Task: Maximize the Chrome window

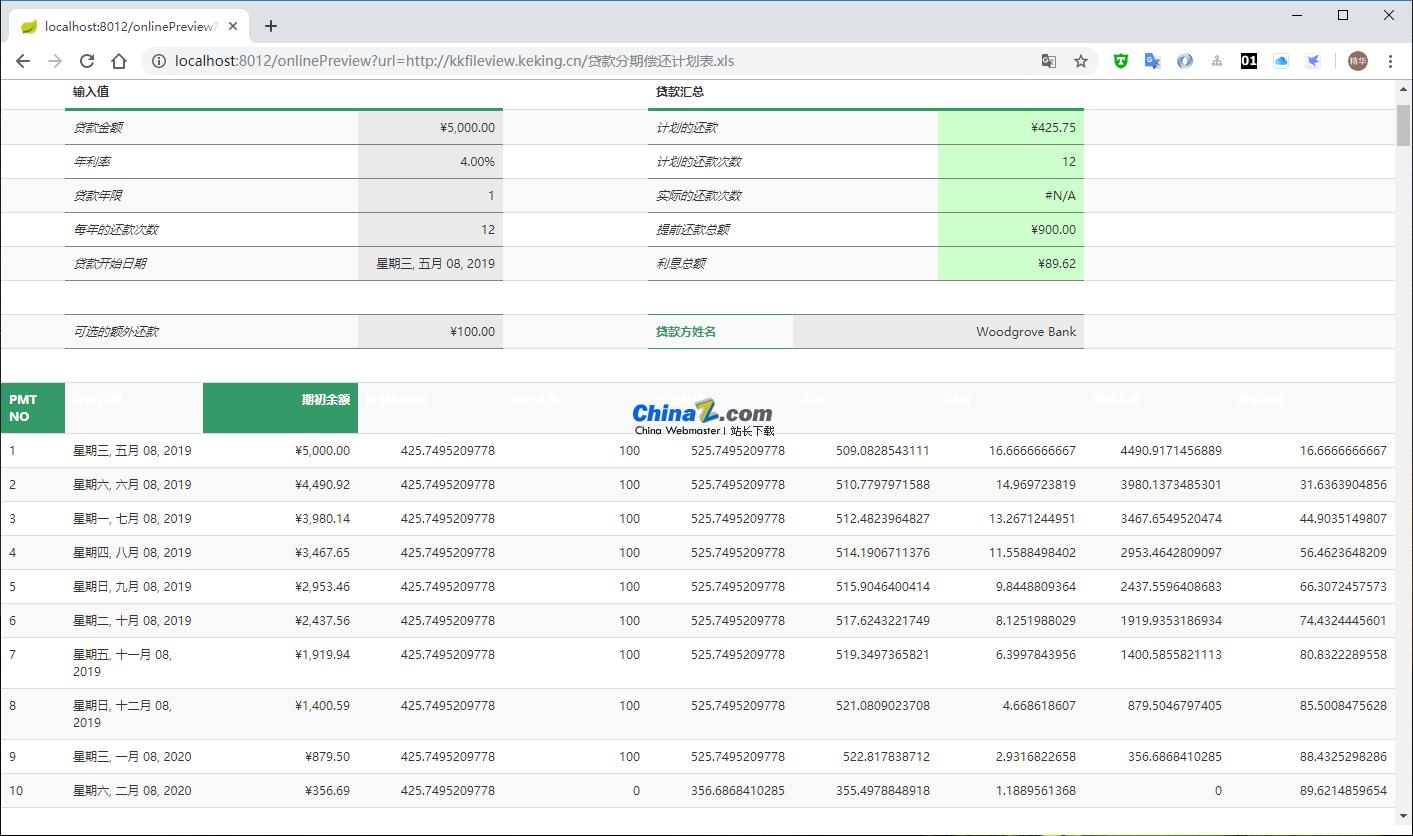Action: click(1343, 15)
